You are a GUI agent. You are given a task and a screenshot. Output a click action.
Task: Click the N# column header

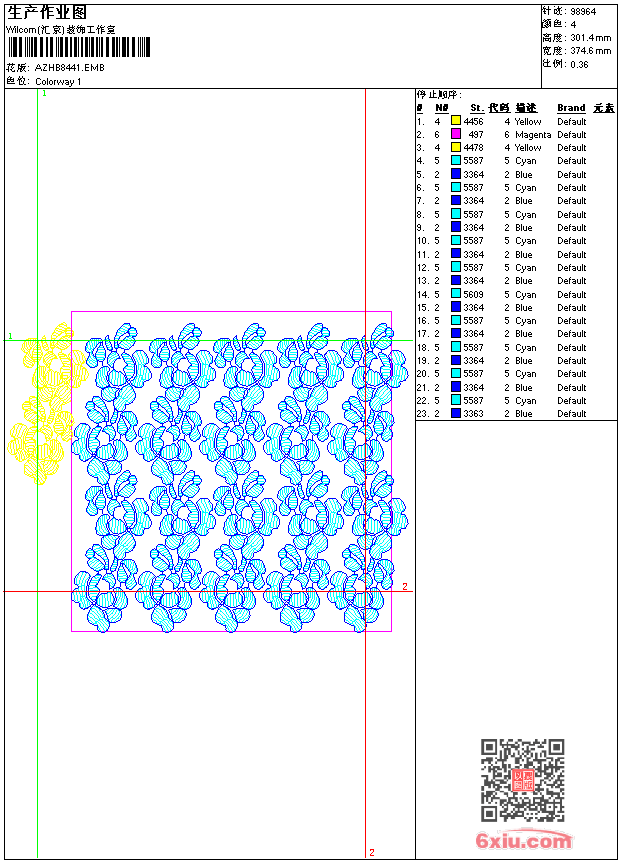click(442, 108)
